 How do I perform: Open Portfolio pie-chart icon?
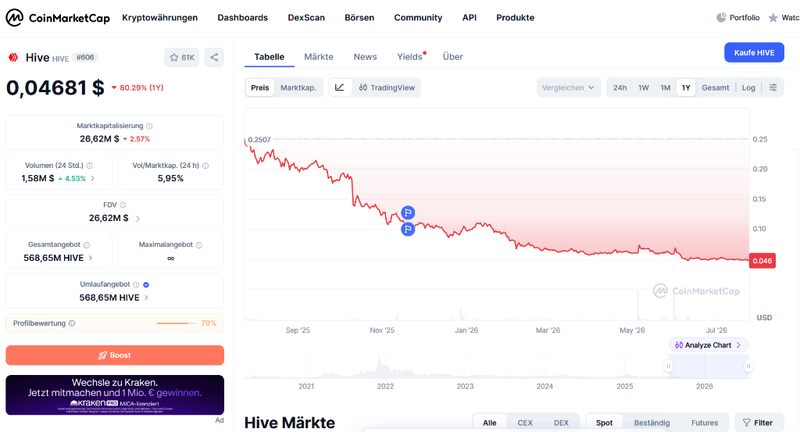721,18
